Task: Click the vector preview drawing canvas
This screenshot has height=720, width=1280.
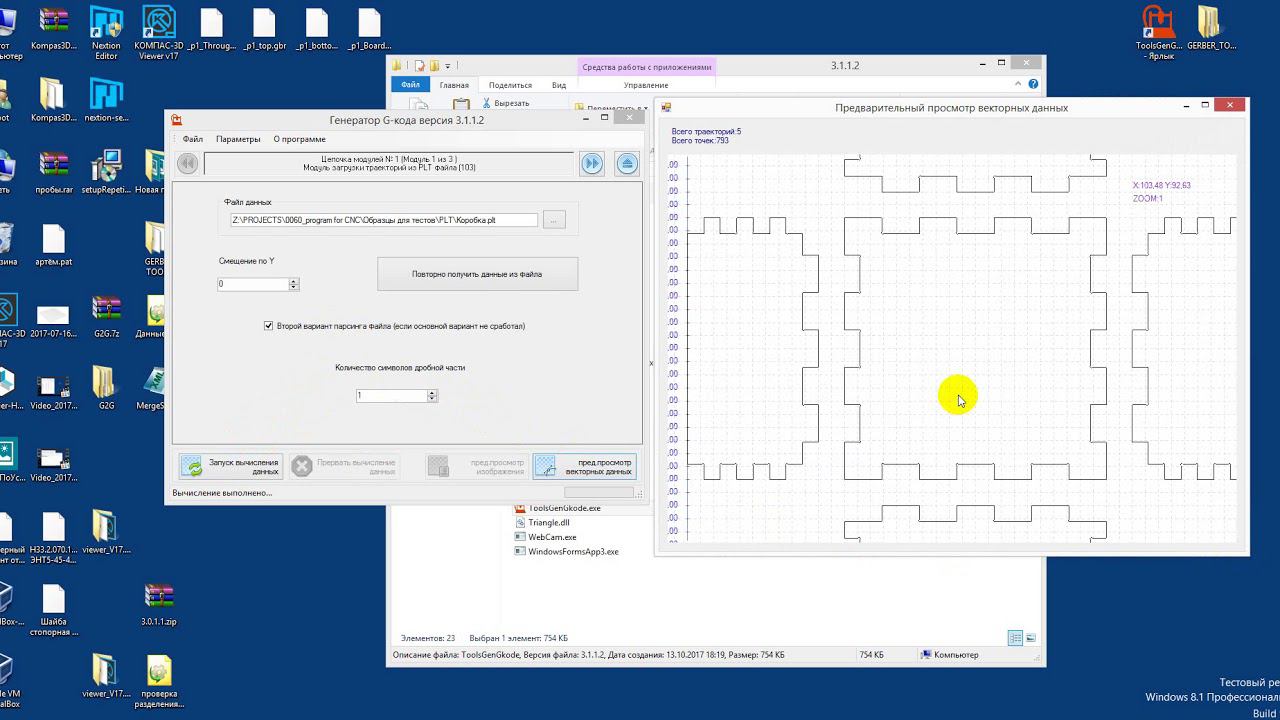Action: point(961,347)
